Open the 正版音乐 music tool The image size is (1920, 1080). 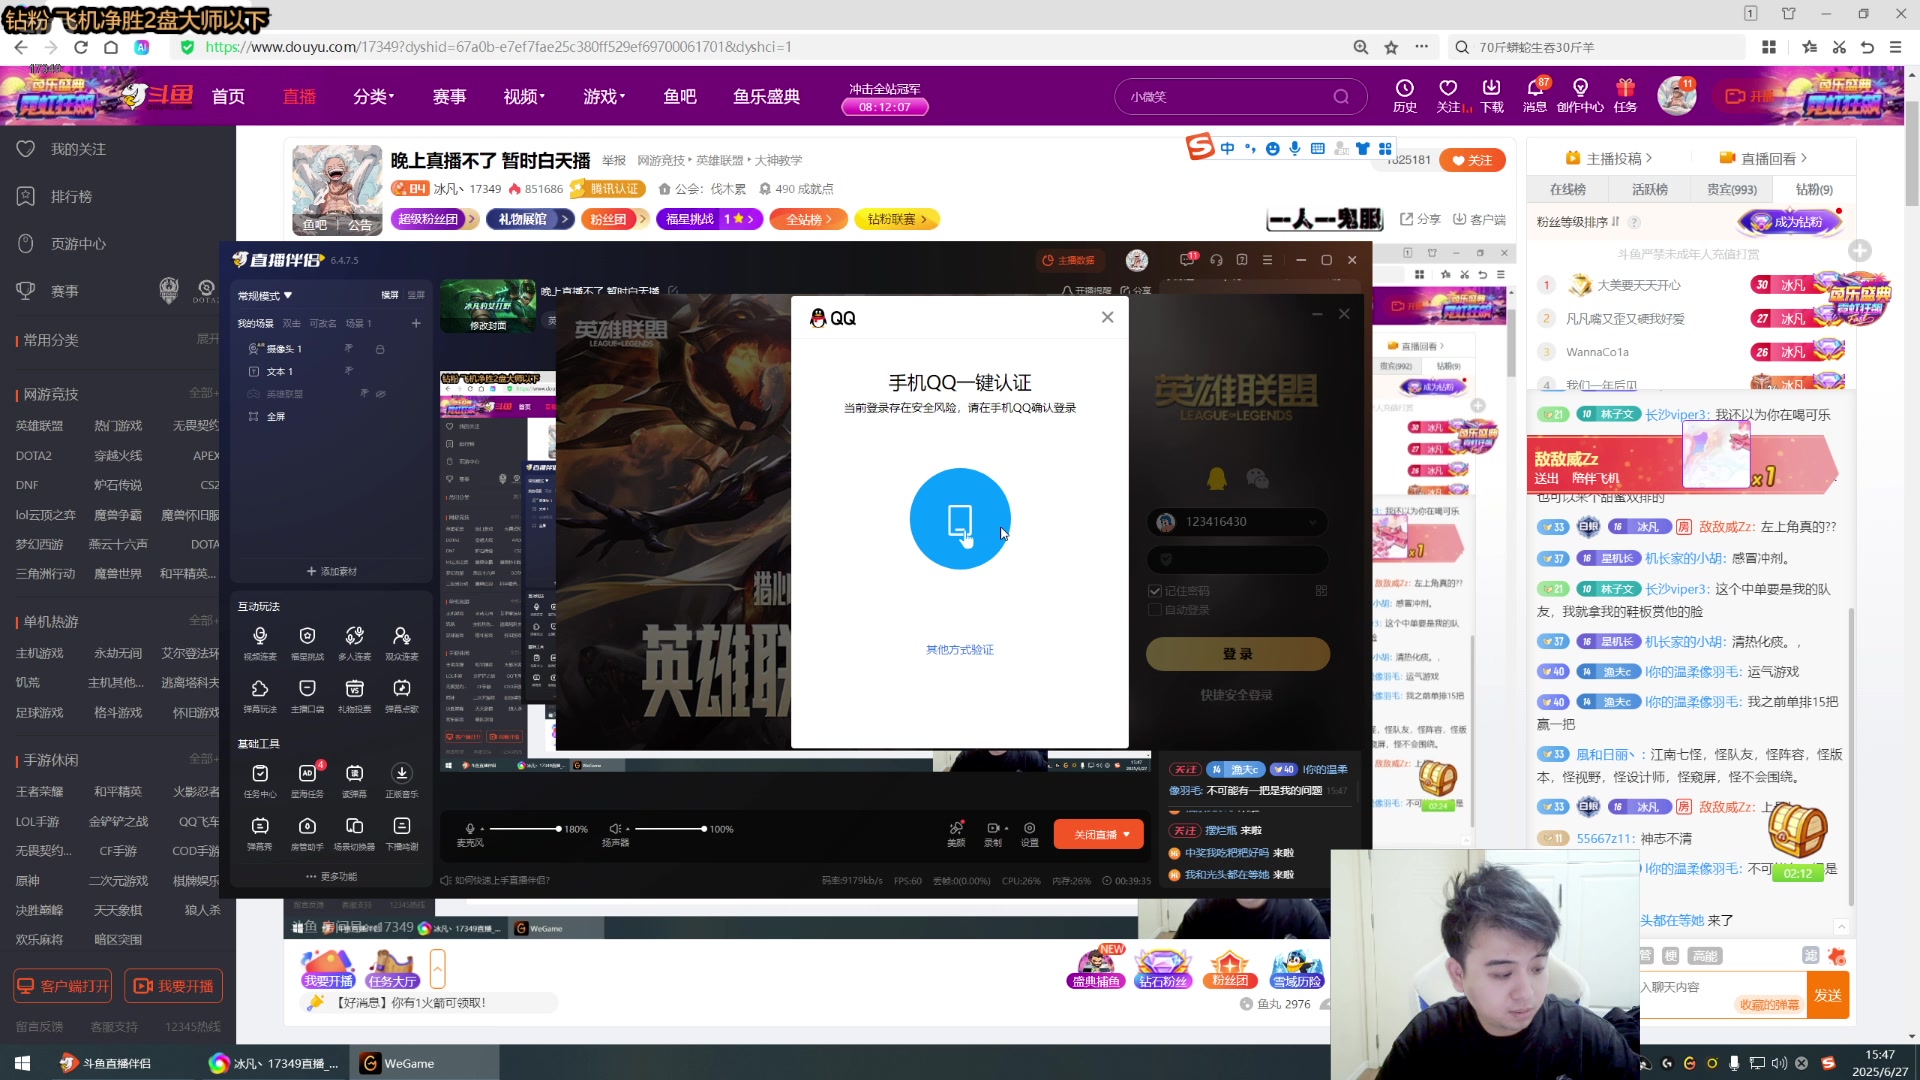401,780
